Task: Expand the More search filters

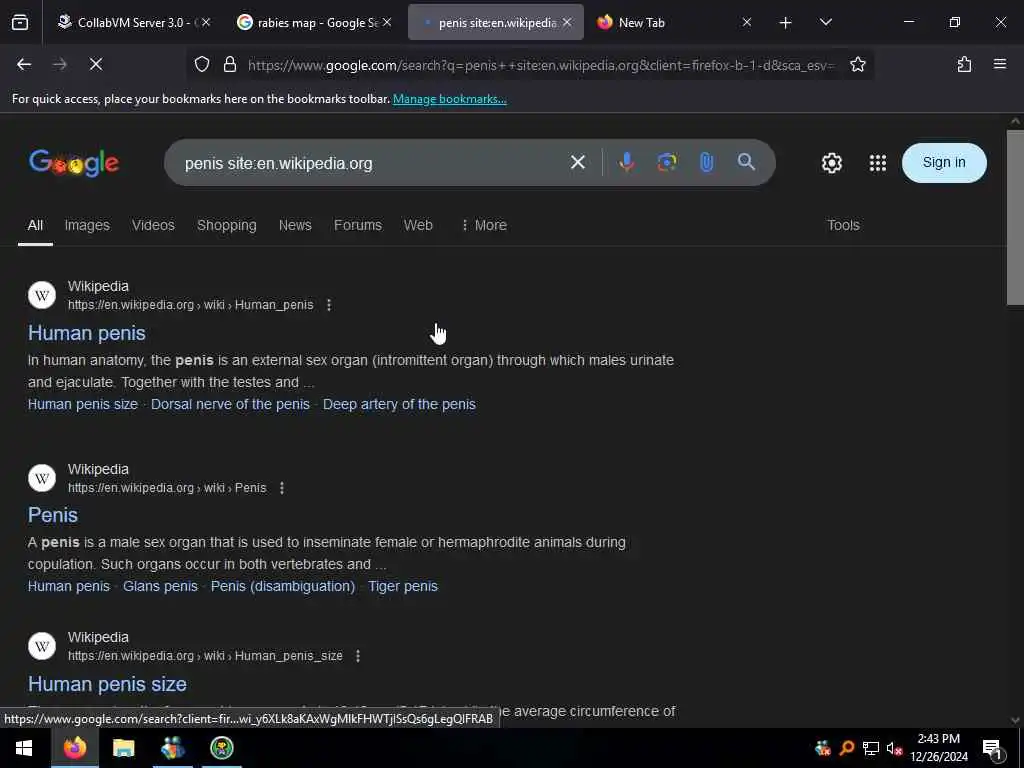Action: tap(484, 225)
